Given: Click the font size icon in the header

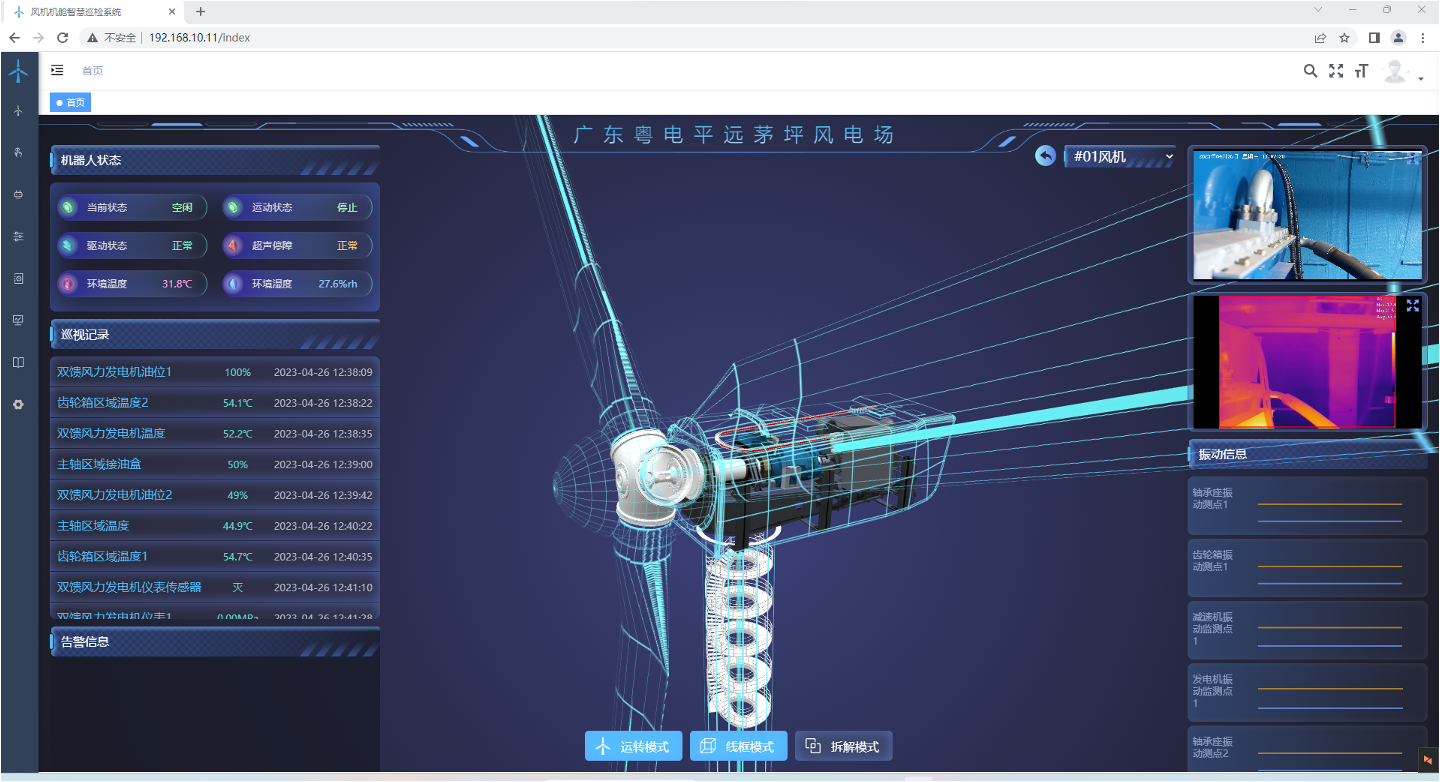Looking at the screenshot, I should tap(1361, 71).
